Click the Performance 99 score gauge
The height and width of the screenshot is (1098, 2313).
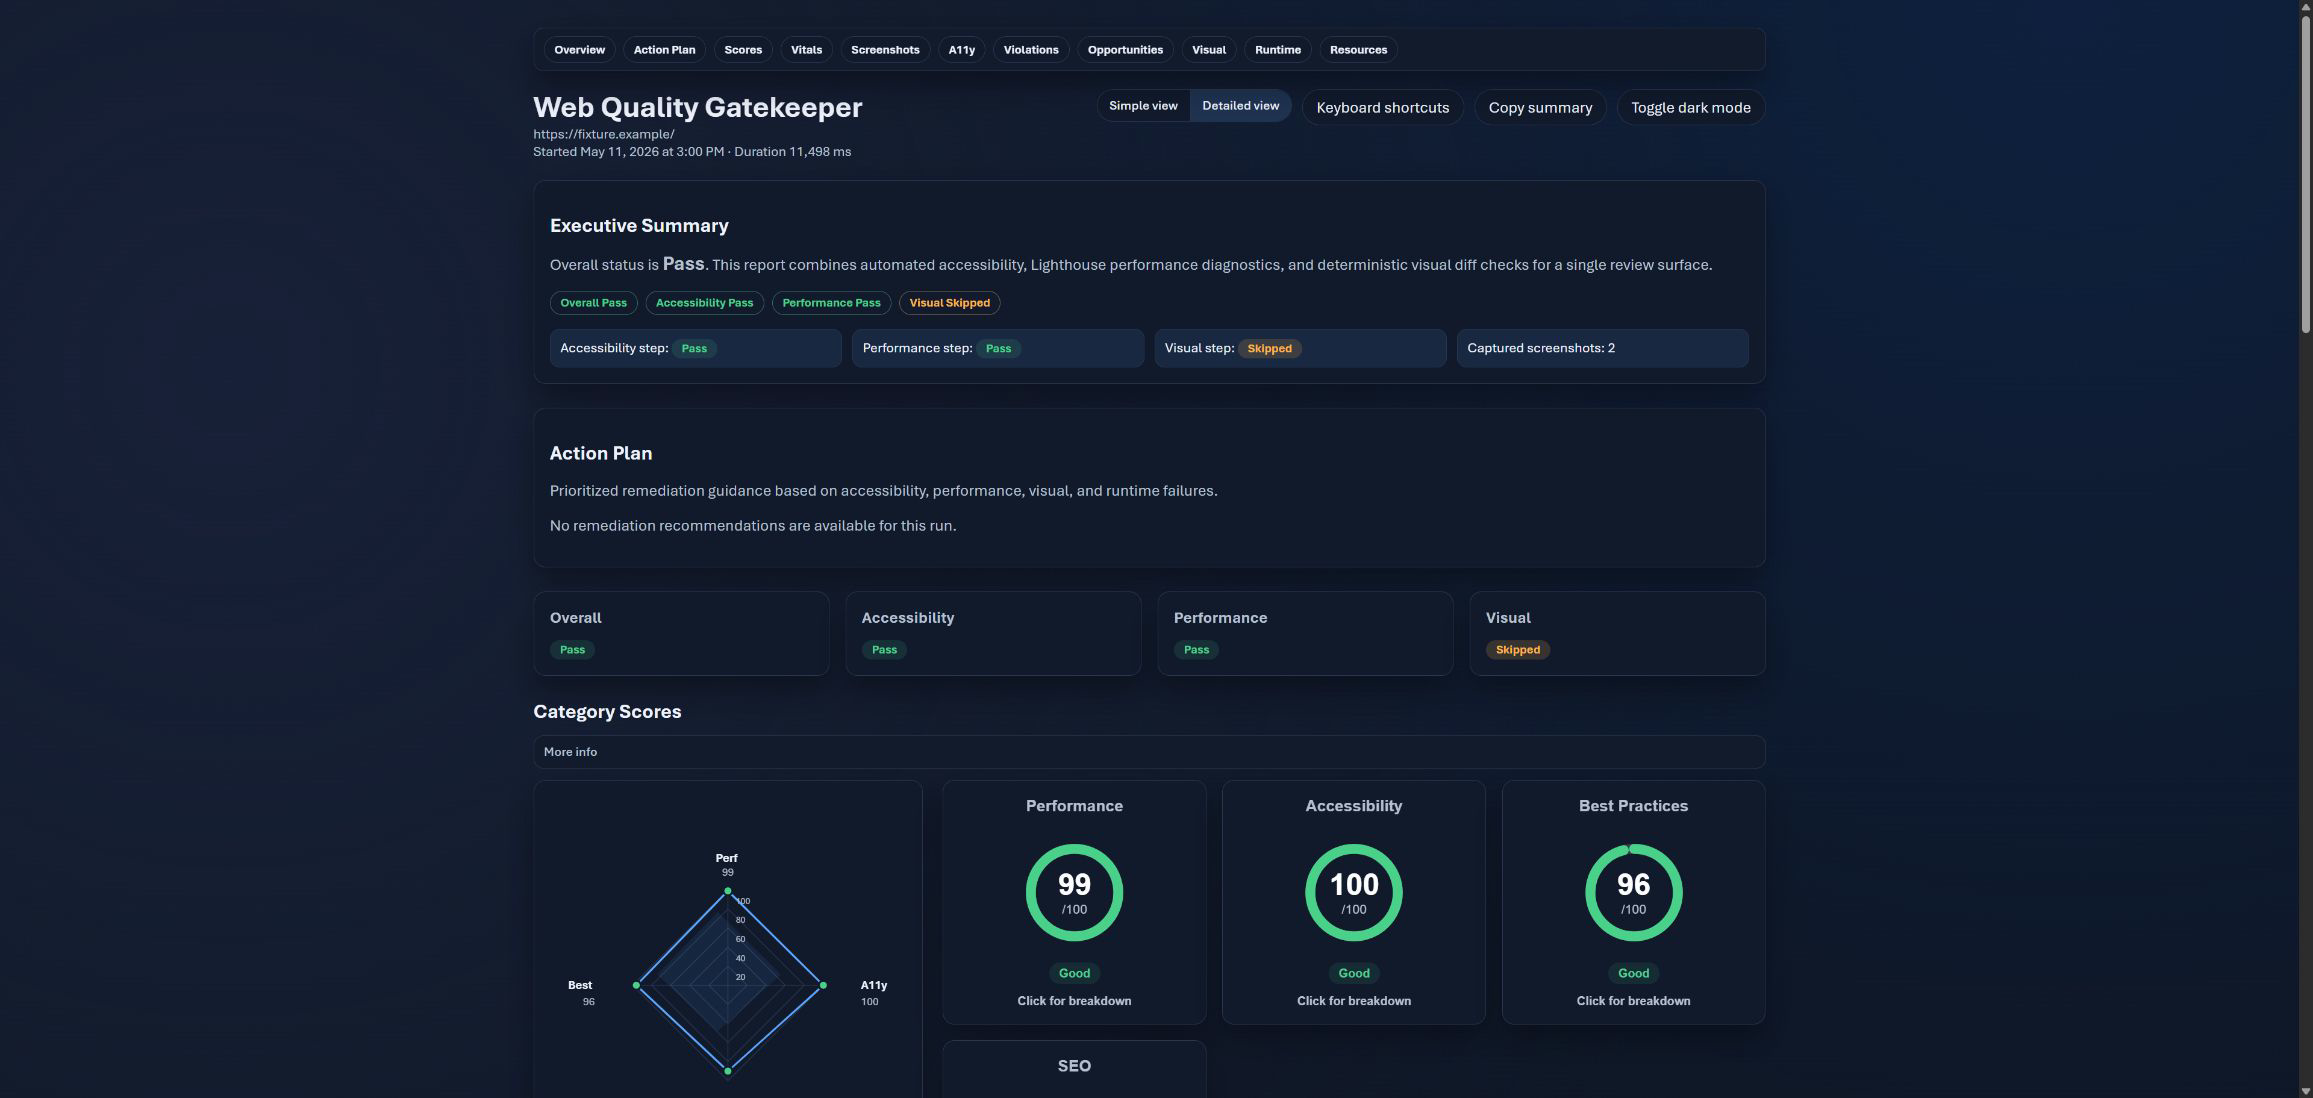click(x=1074, y=893)
